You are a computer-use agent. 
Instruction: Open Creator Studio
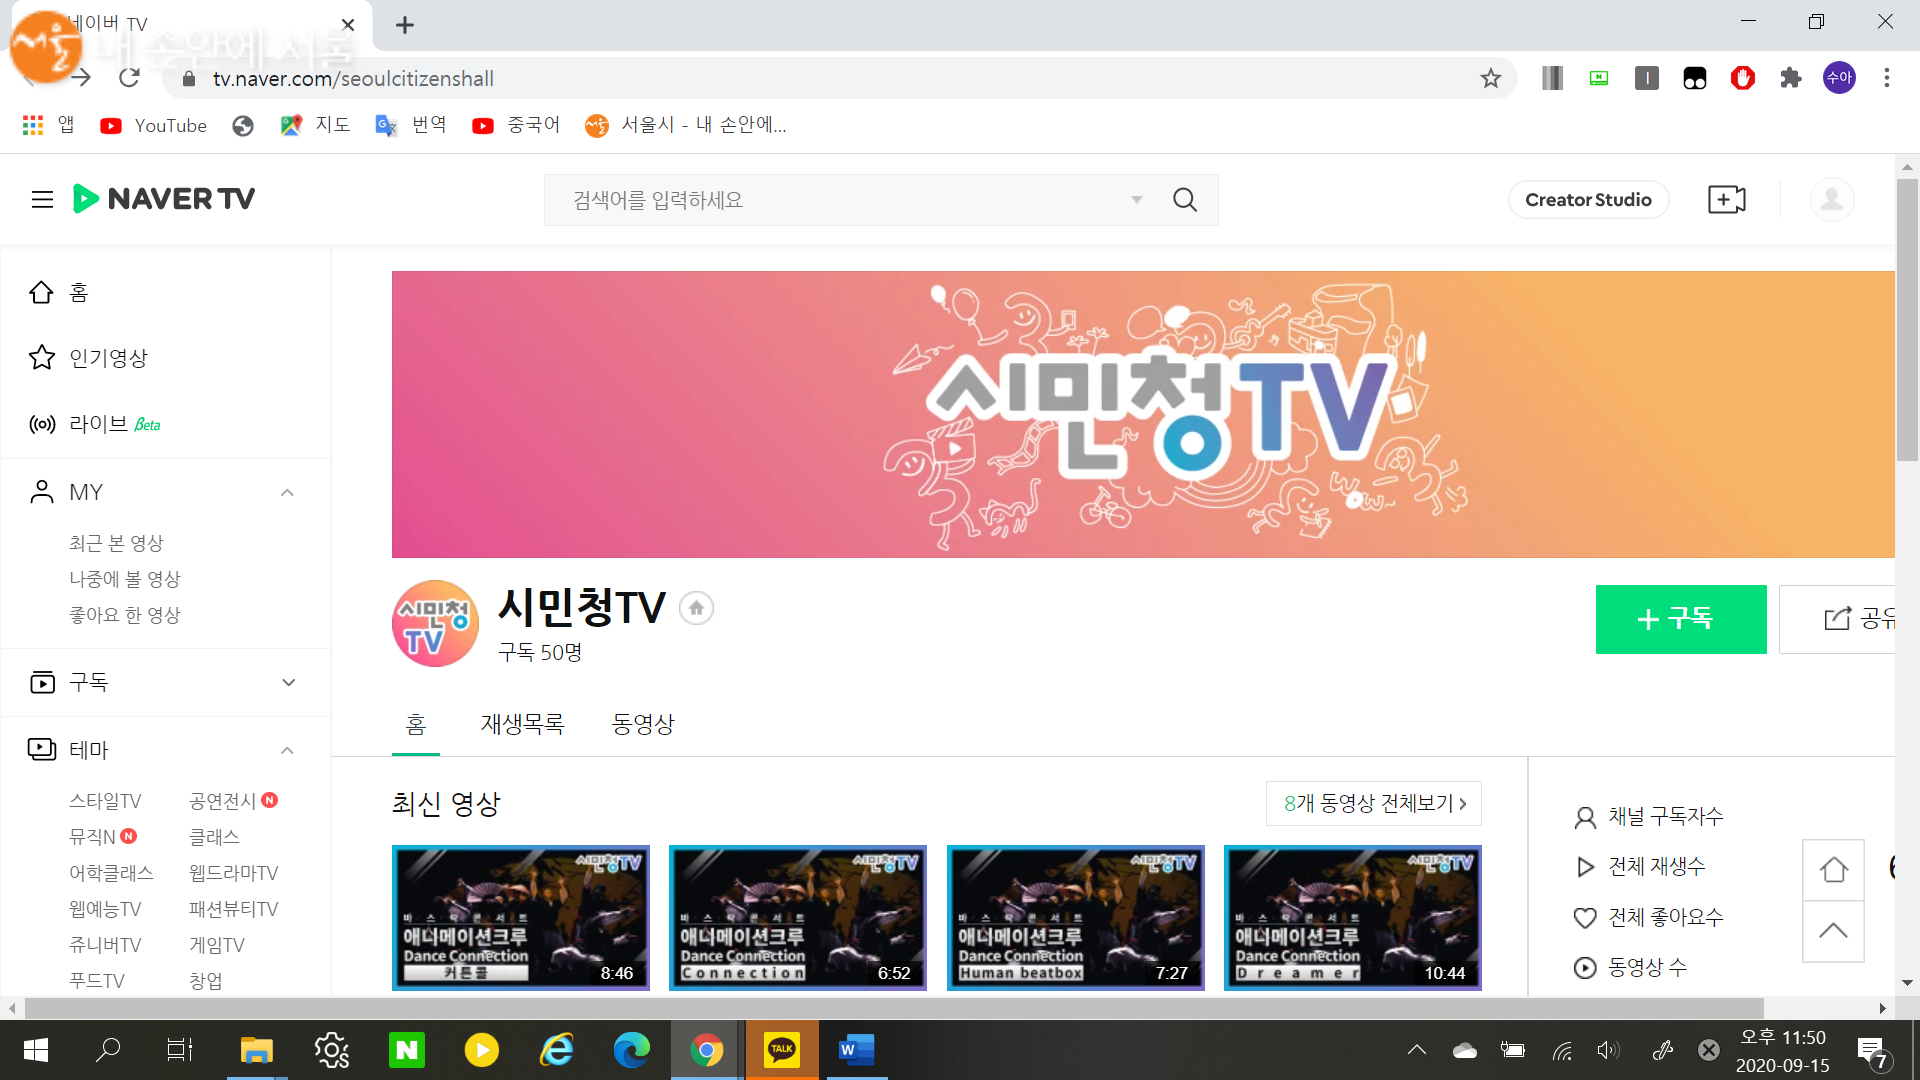coord(1588,200)
